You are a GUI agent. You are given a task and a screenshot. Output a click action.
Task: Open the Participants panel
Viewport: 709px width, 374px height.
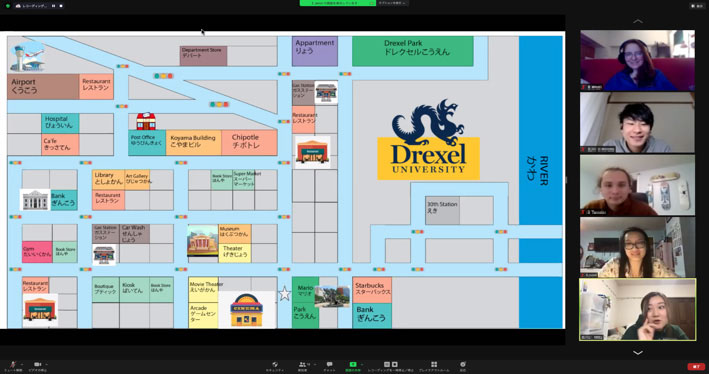[x=302, y=366]
